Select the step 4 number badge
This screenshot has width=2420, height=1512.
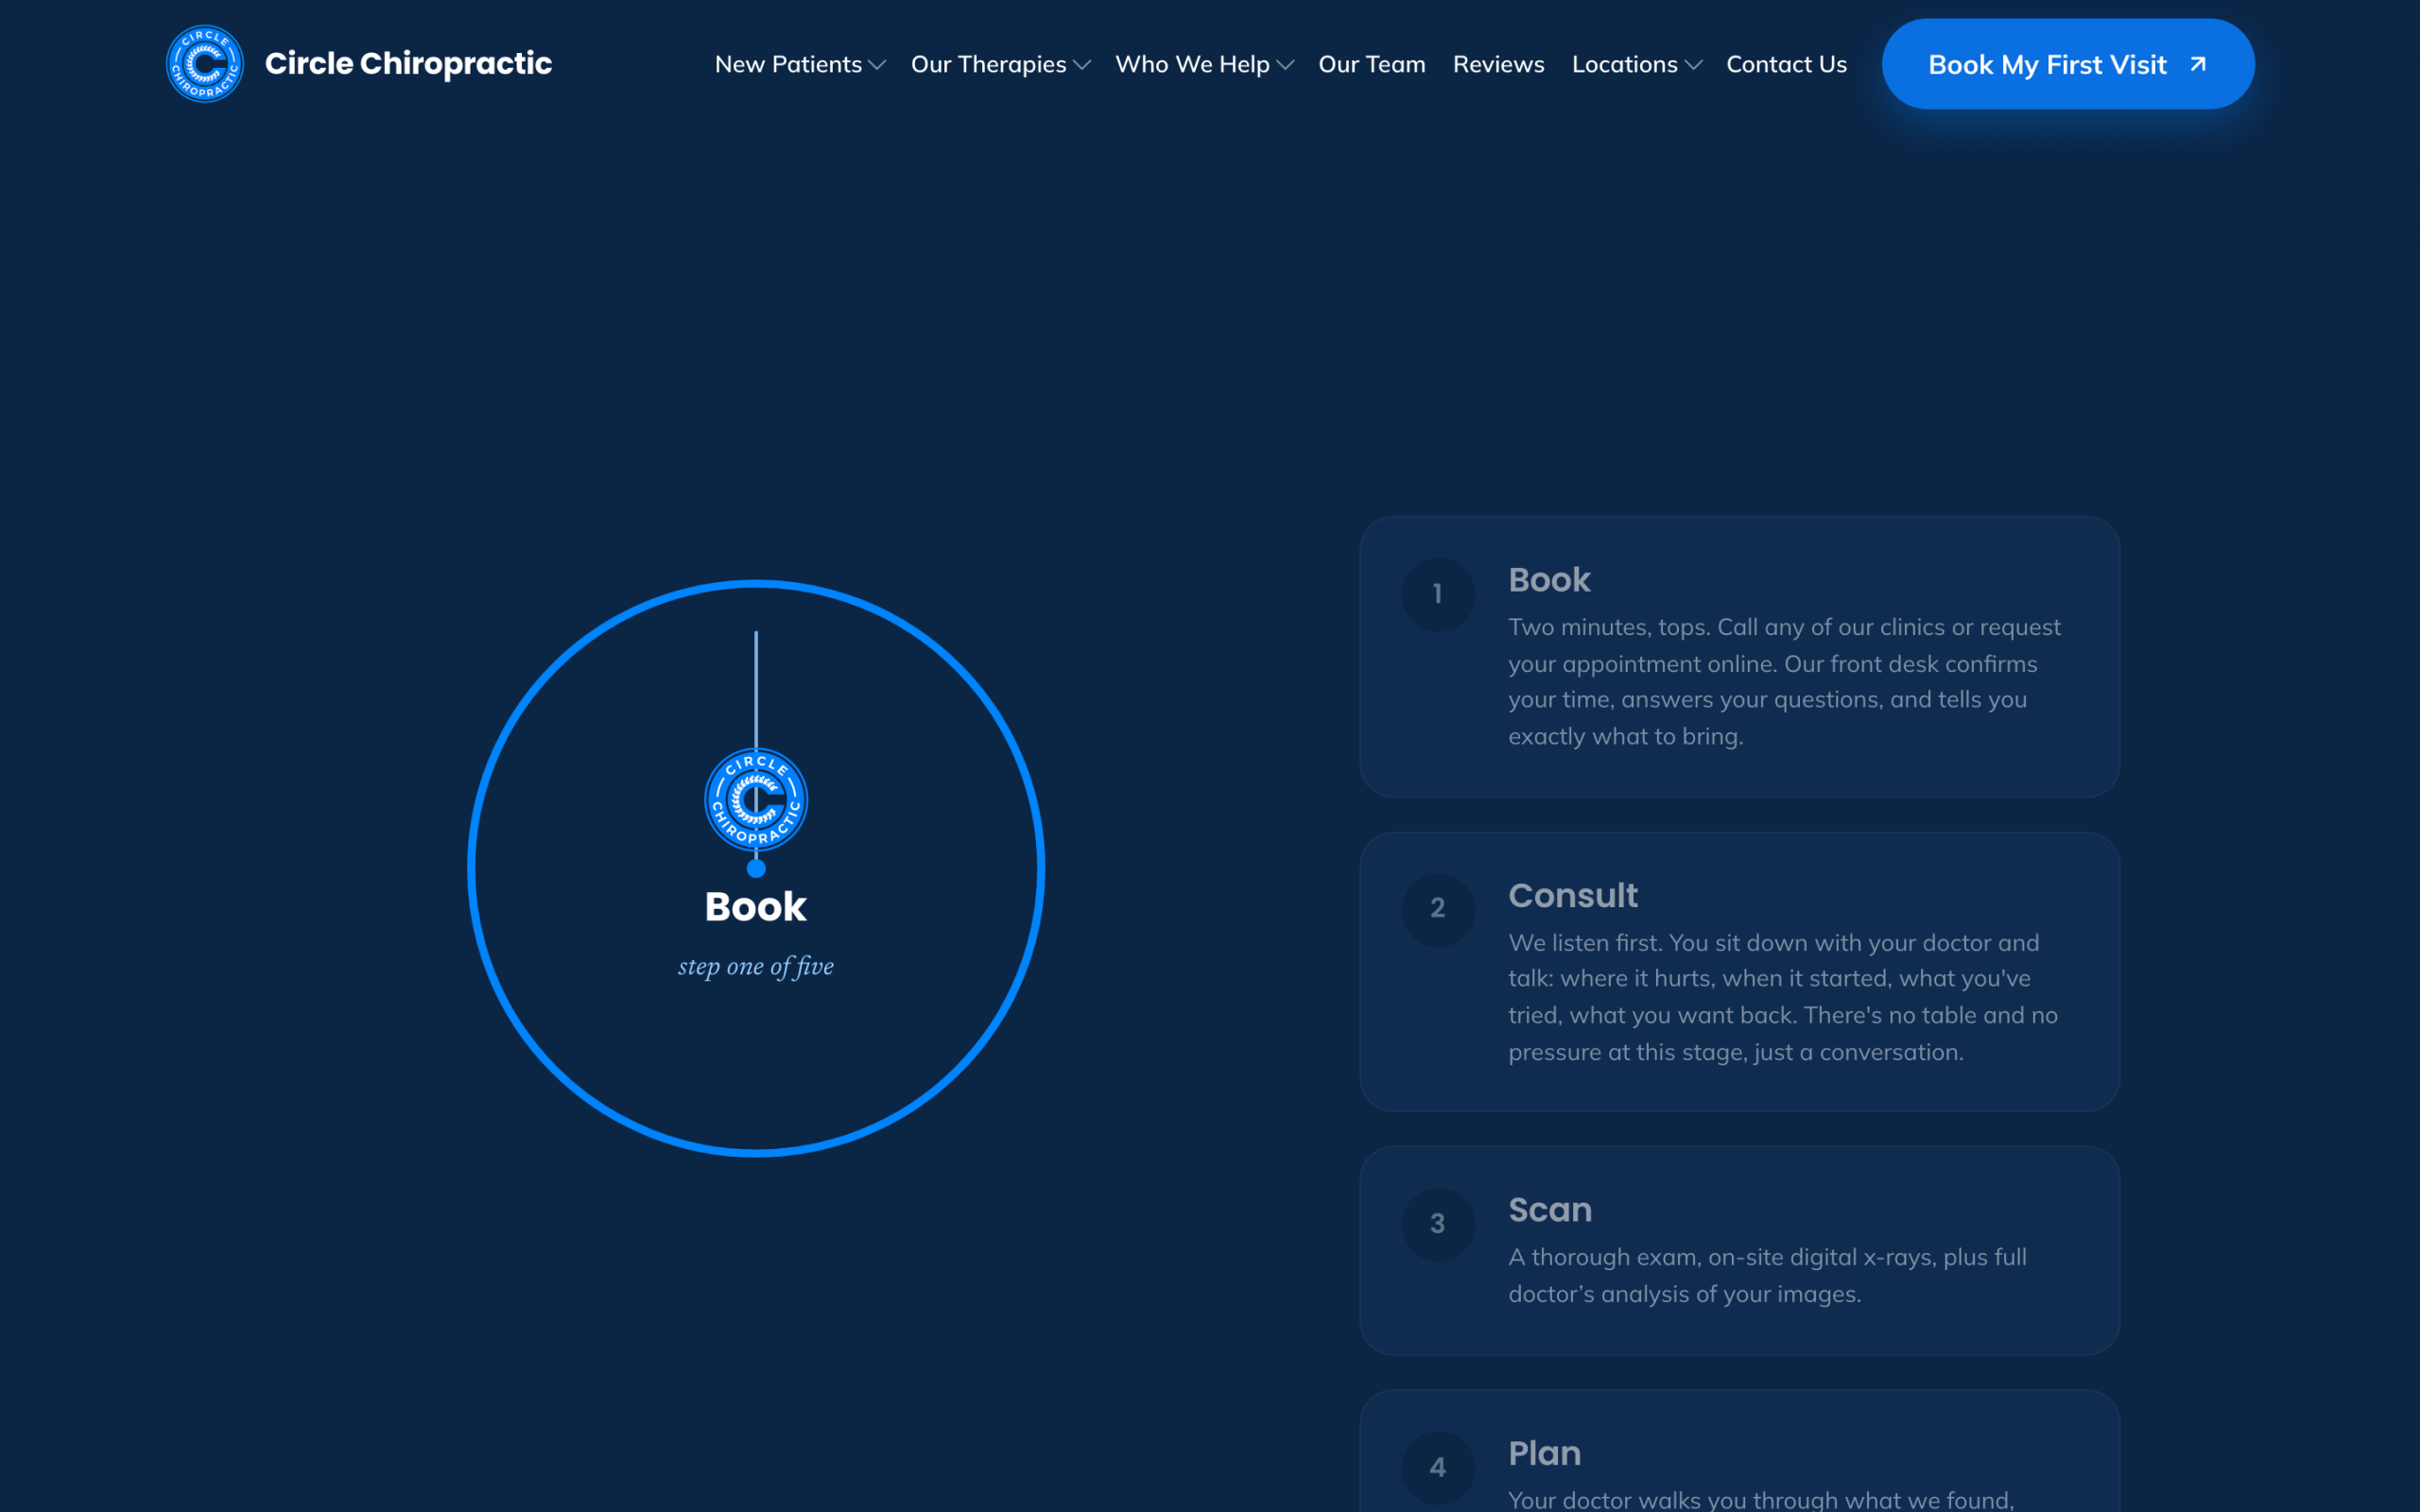(x=1438, y=1467)
